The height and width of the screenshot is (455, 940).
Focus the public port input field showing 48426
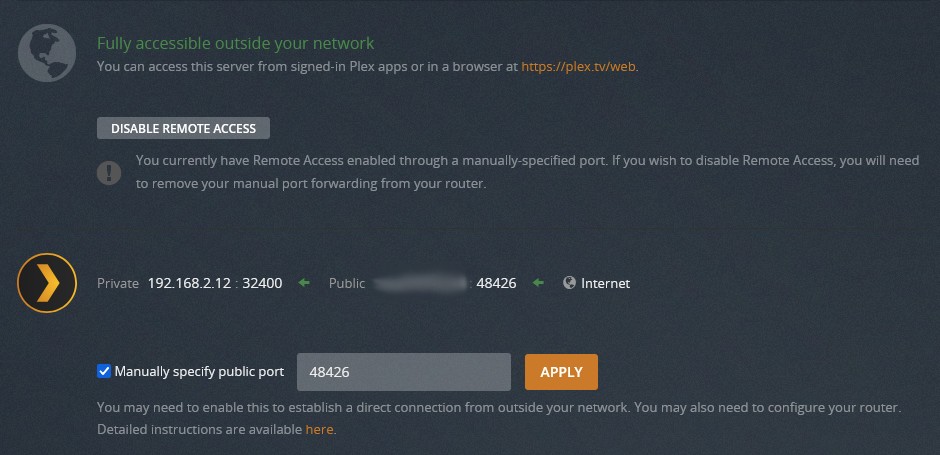pyautogui.click(x=404, y=372)
